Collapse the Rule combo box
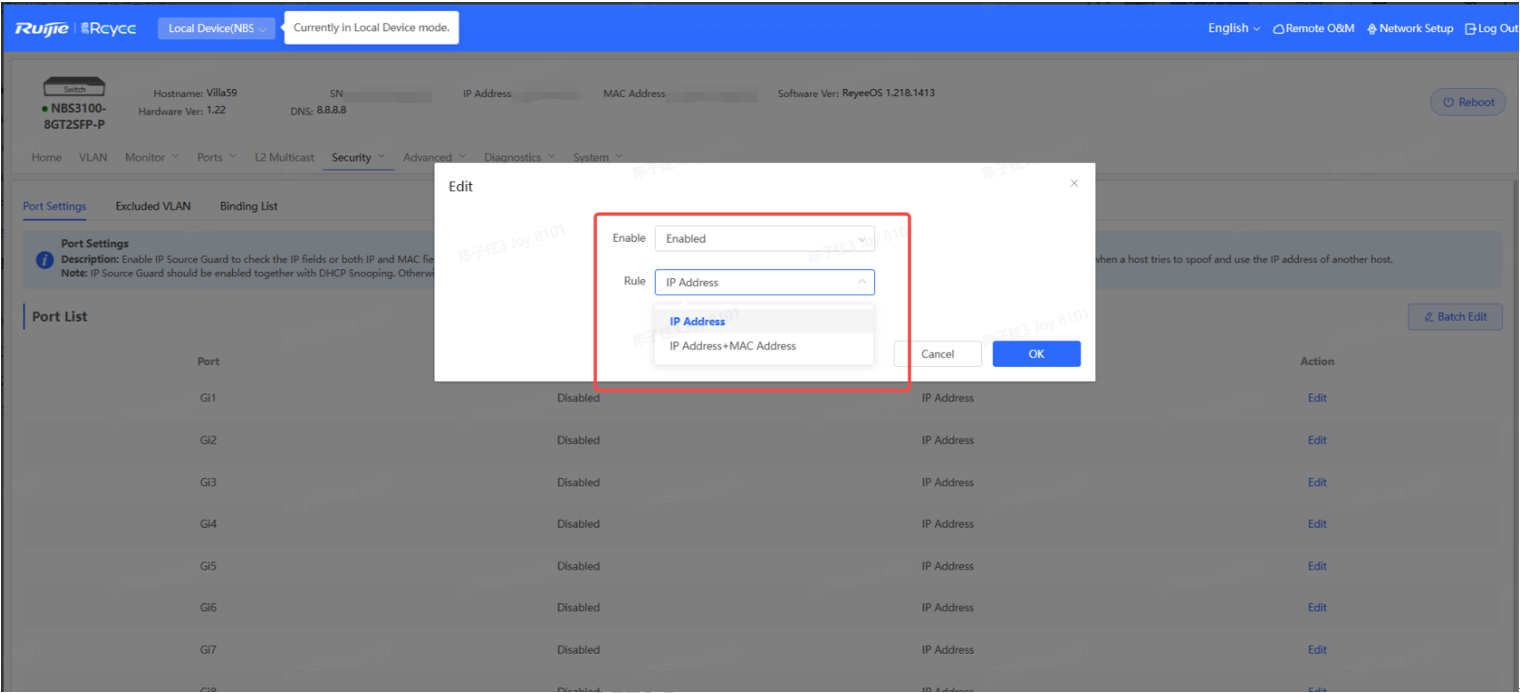The height and width of the screenshot is (693, 1520). pos(765,282)
